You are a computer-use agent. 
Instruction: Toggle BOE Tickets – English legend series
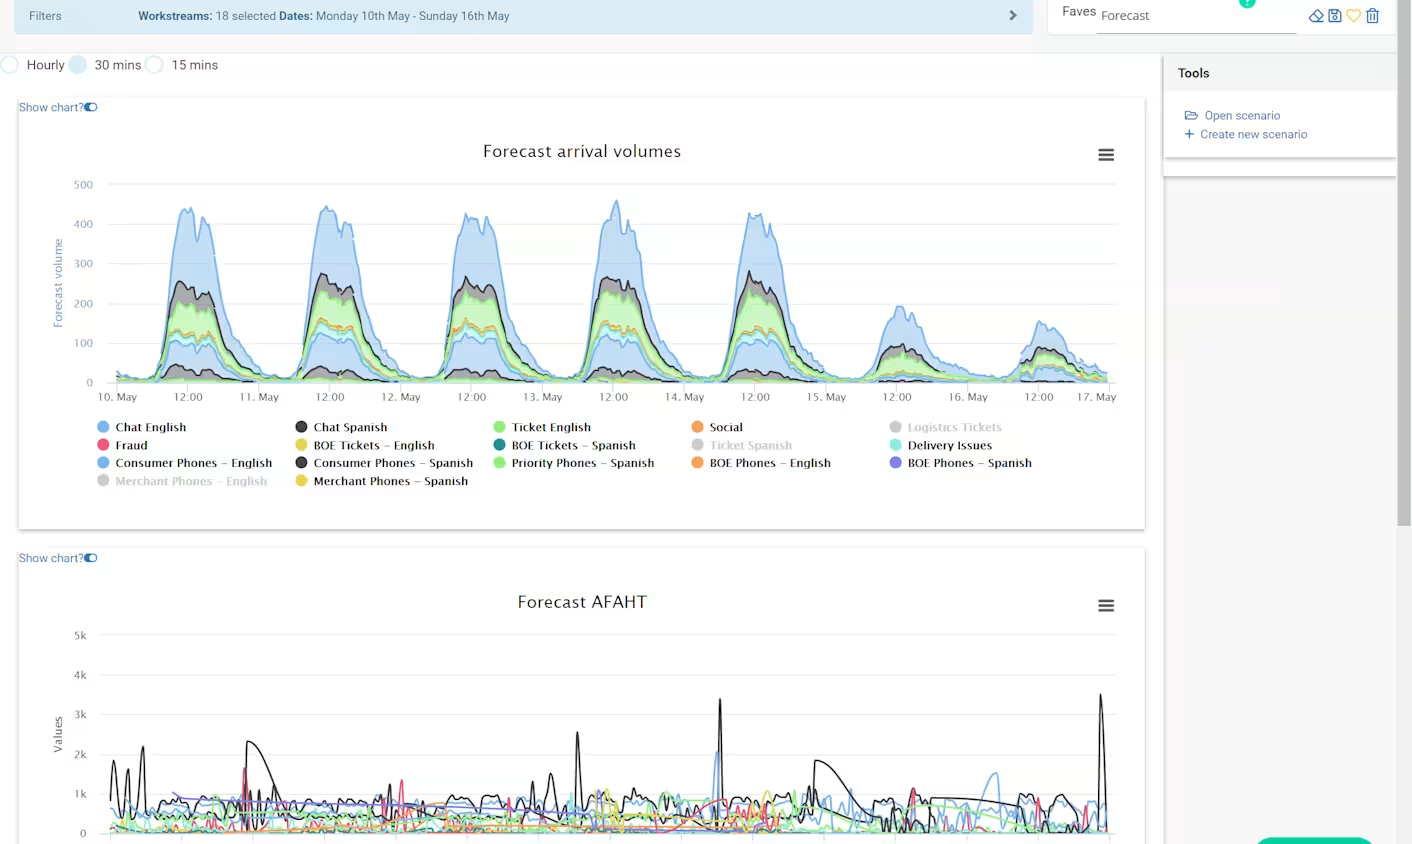[x=365, y=445]
